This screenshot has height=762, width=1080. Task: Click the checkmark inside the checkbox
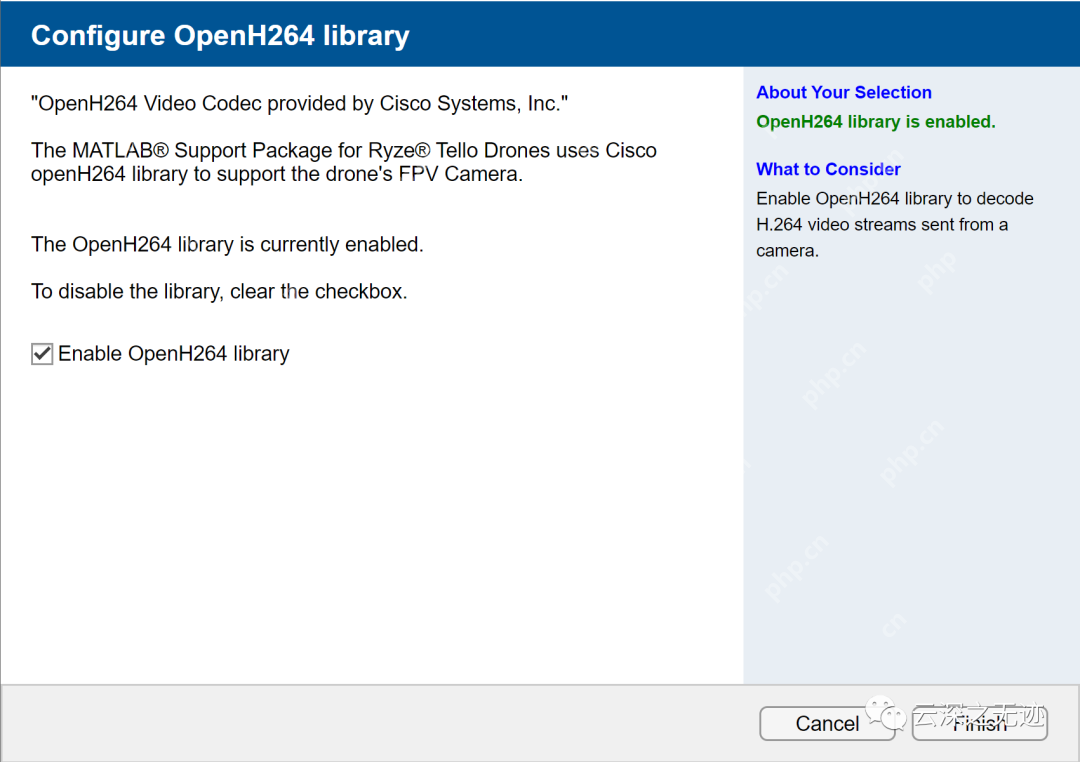pos(42,353)
